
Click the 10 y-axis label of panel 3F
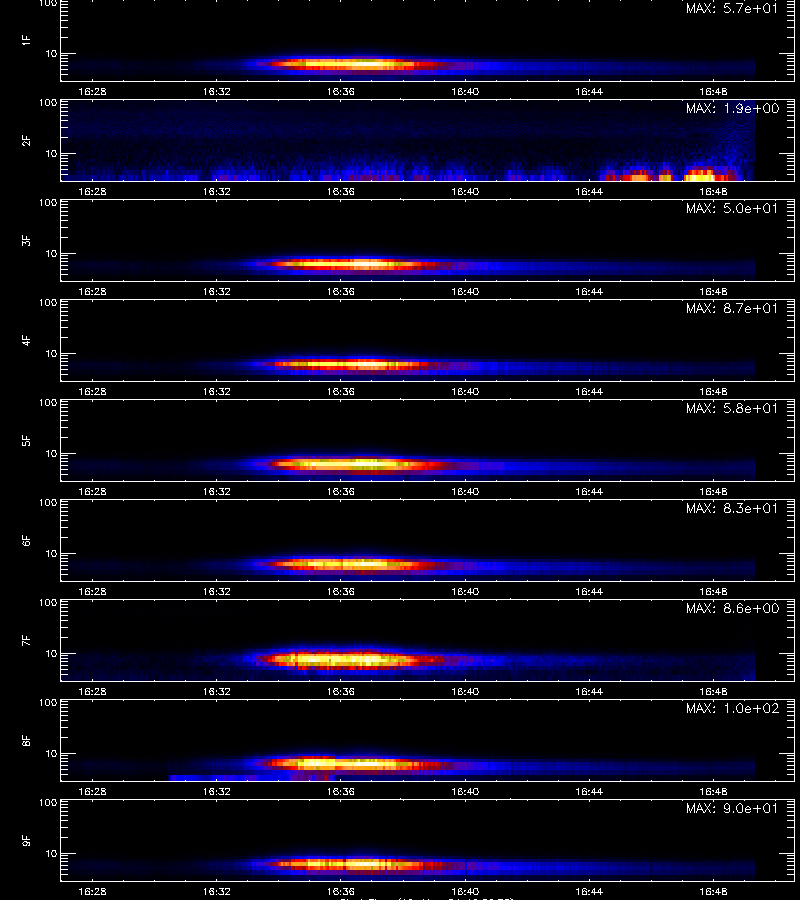(x=52, y=253)
